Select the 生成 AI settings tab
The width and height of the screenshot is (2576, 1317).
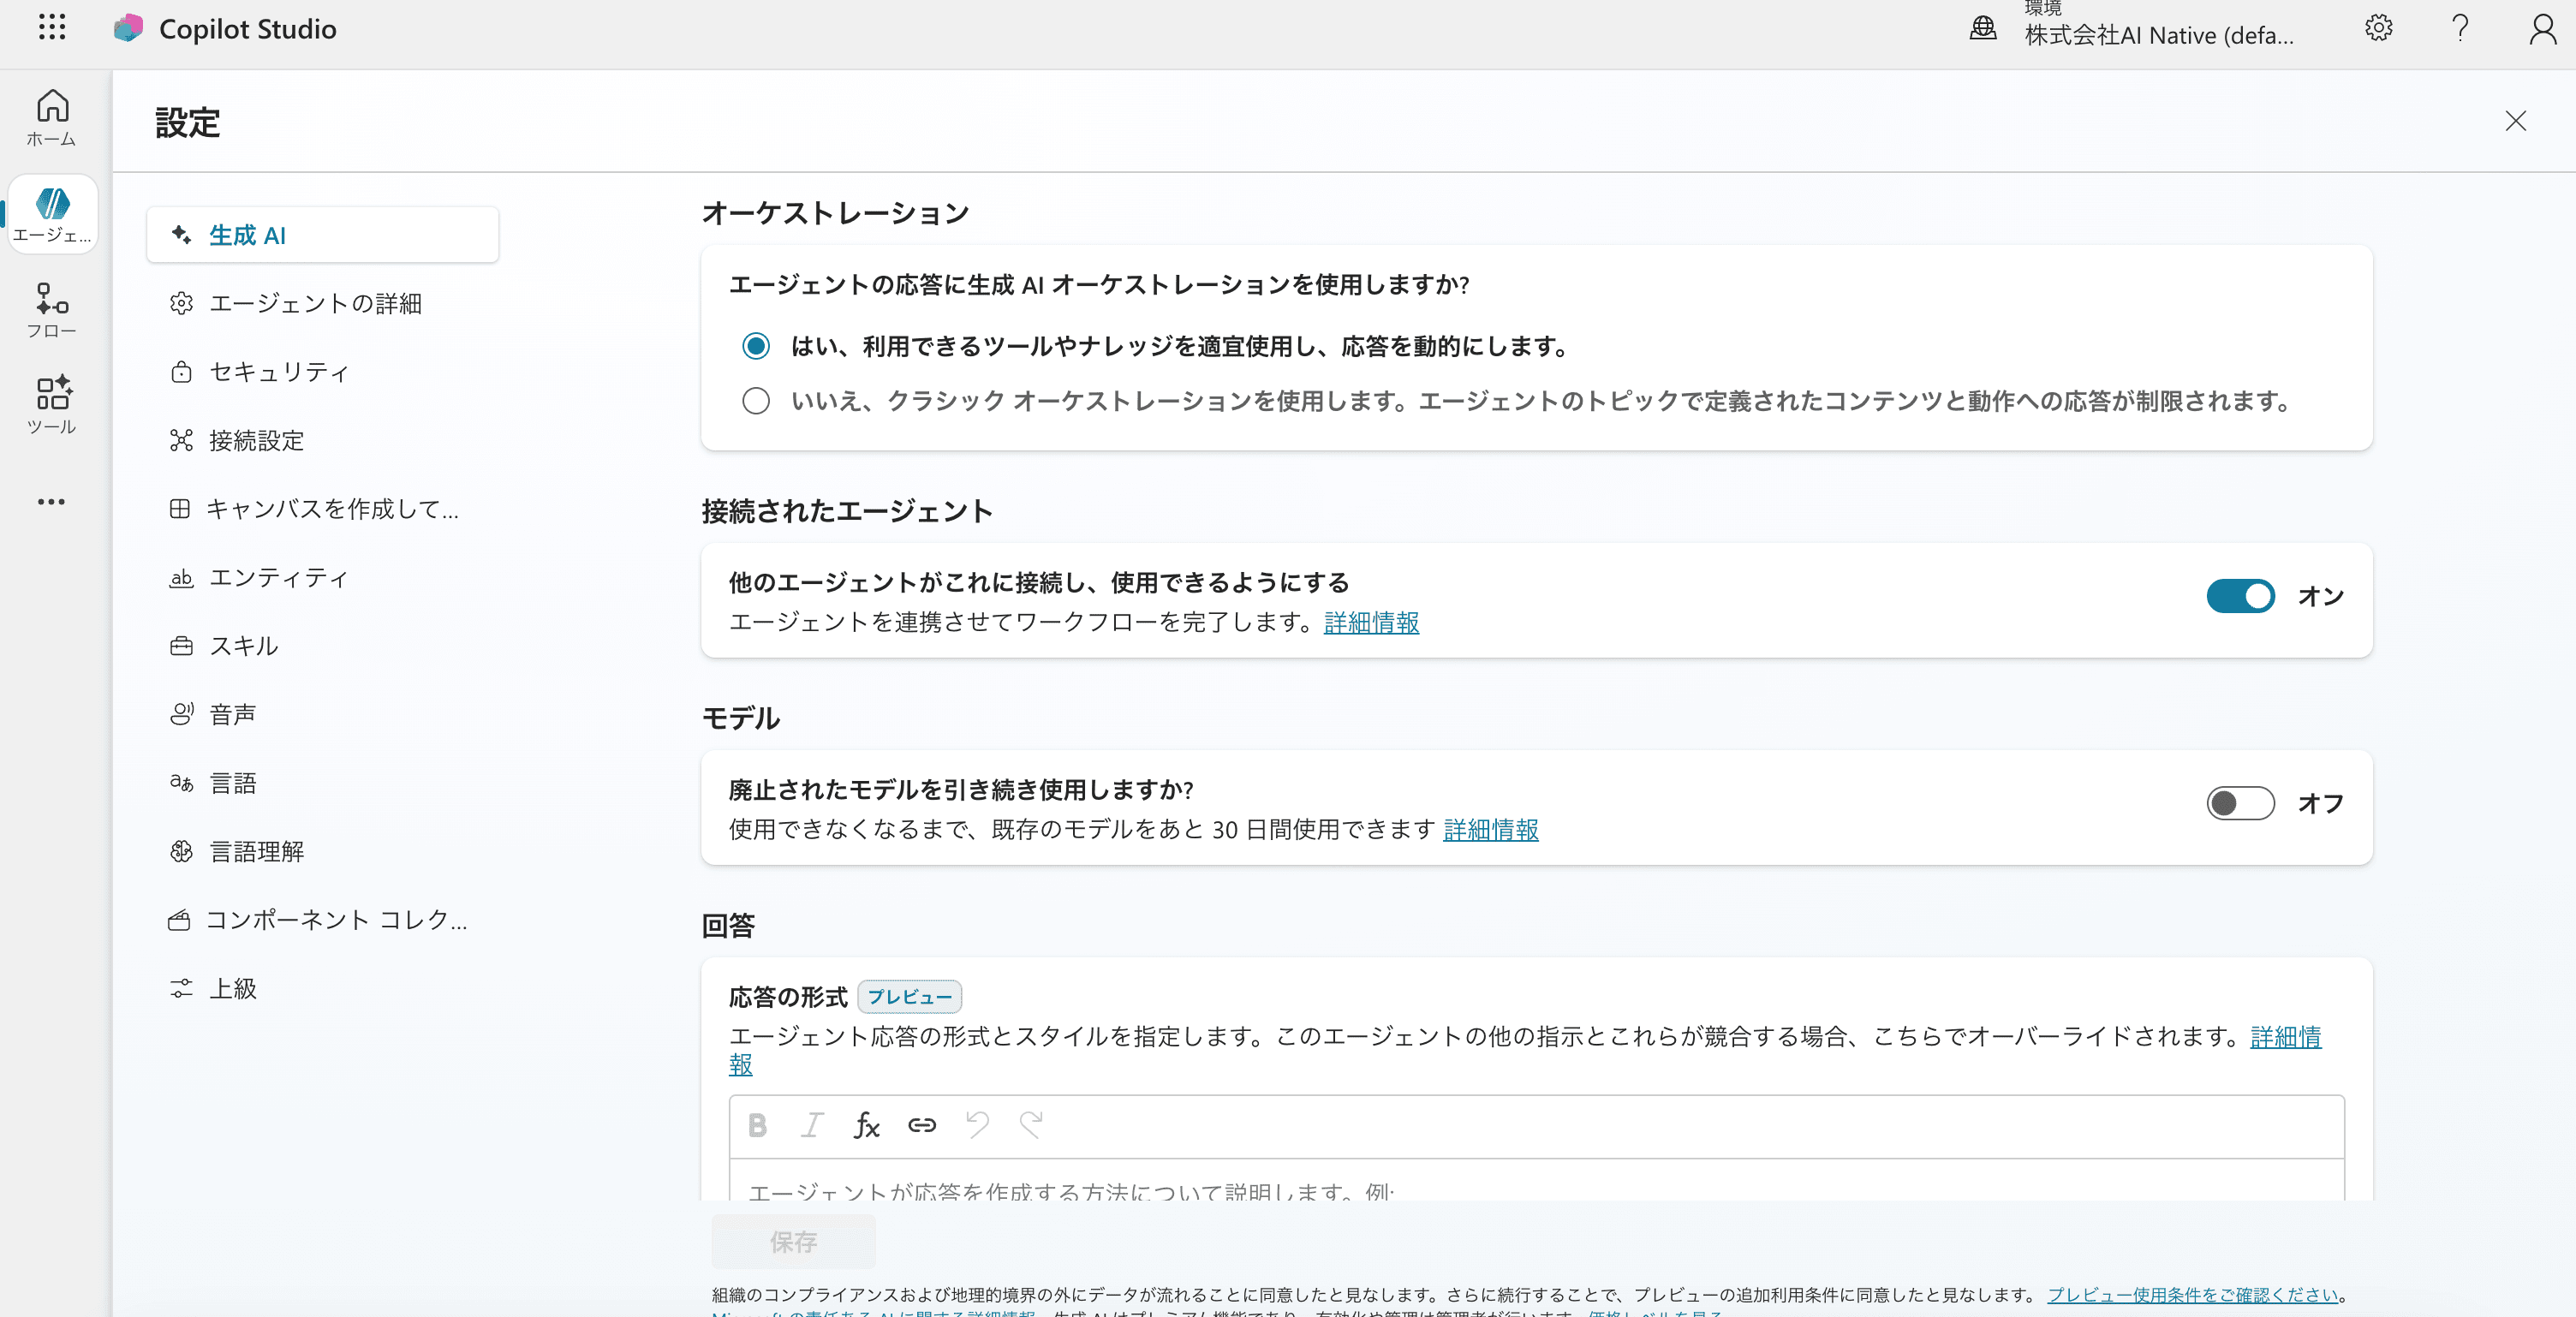[322, 235]
